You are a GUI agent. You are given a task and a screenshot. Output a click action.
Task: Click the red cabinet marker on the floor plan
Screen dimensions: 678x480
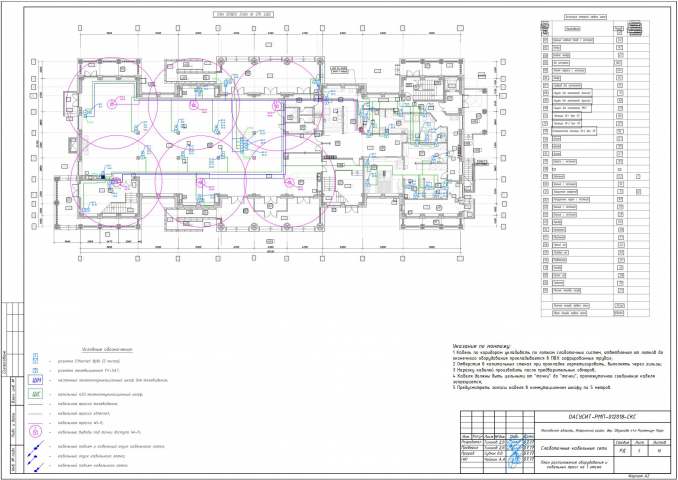tap(361, 129)
